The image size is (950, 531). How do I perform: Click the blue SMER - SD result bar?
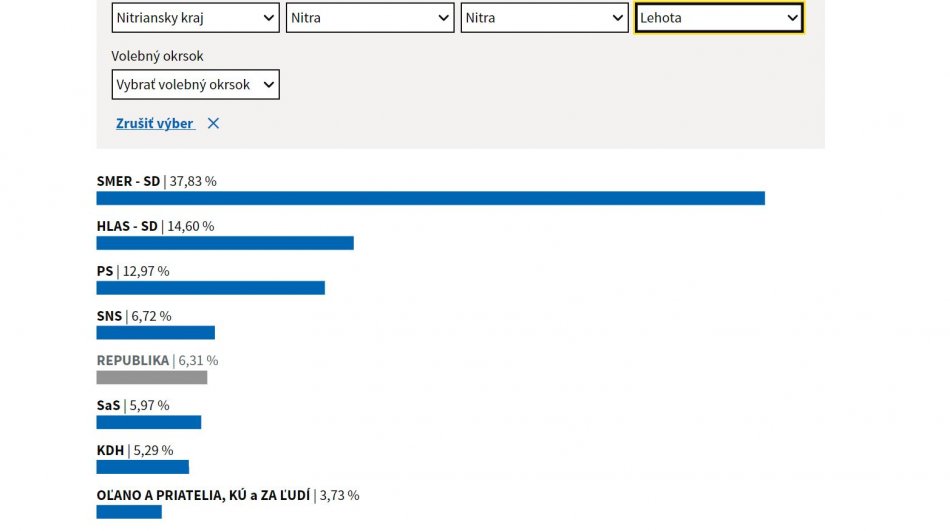(430, 198)
